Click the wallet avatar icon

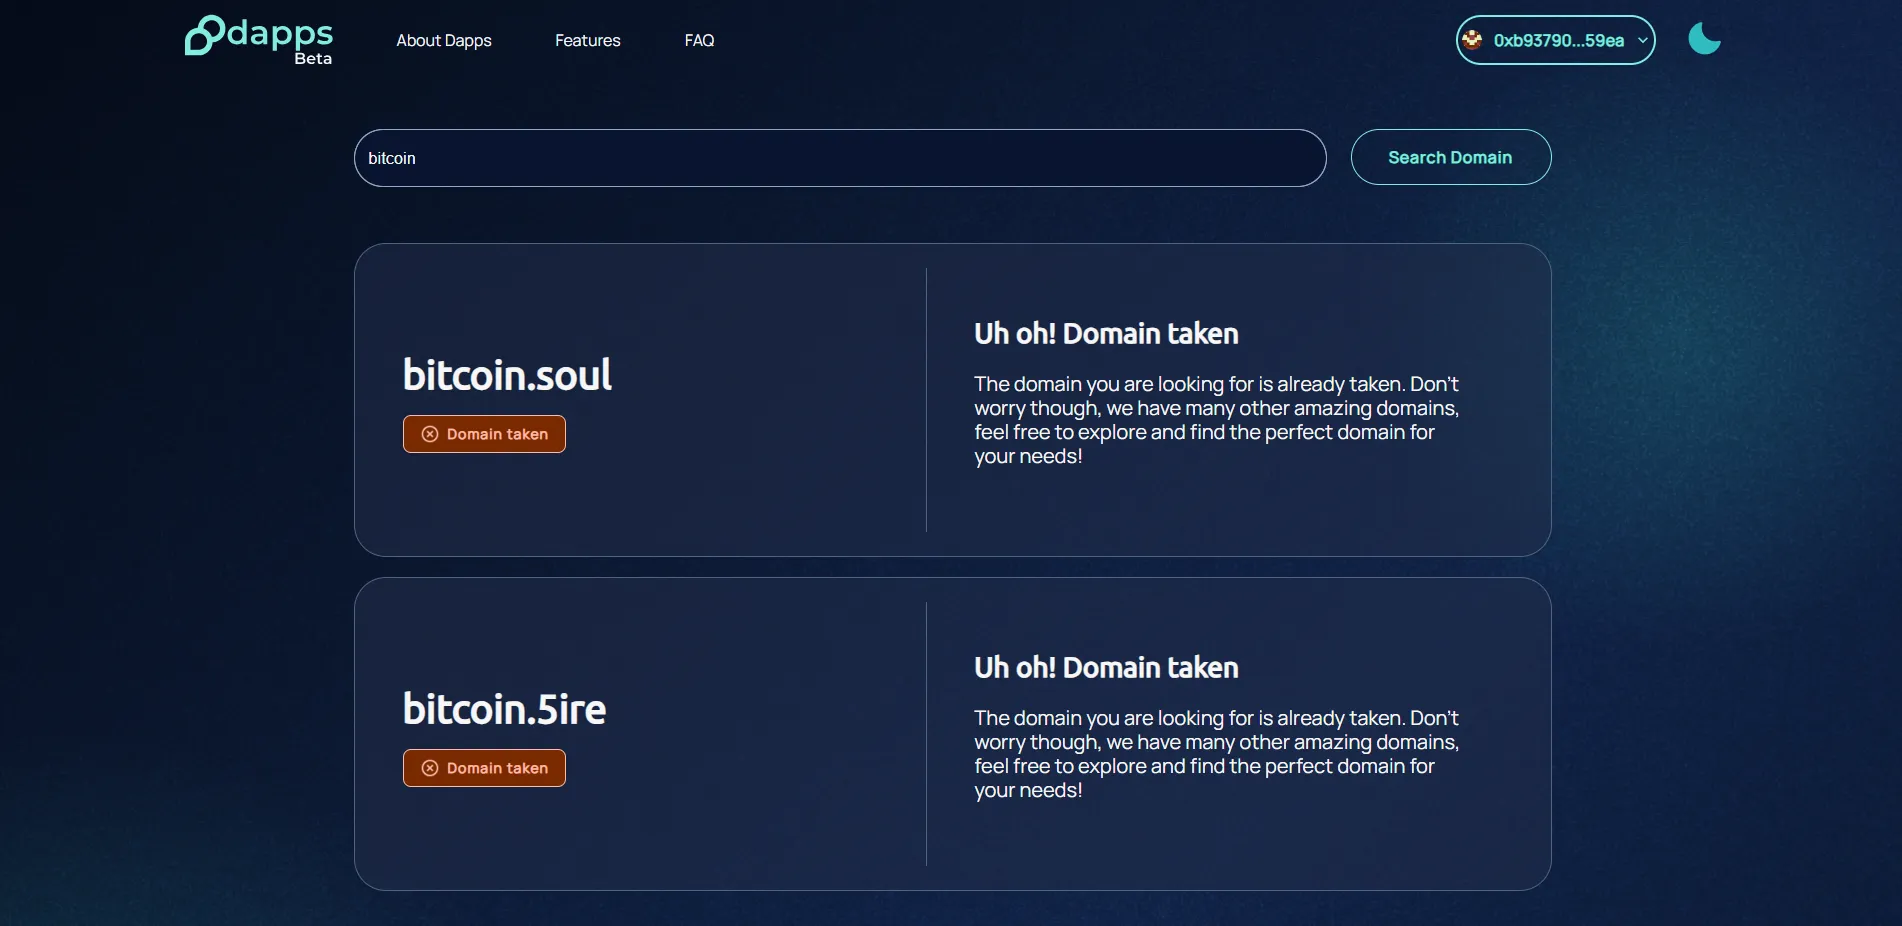1472,40
